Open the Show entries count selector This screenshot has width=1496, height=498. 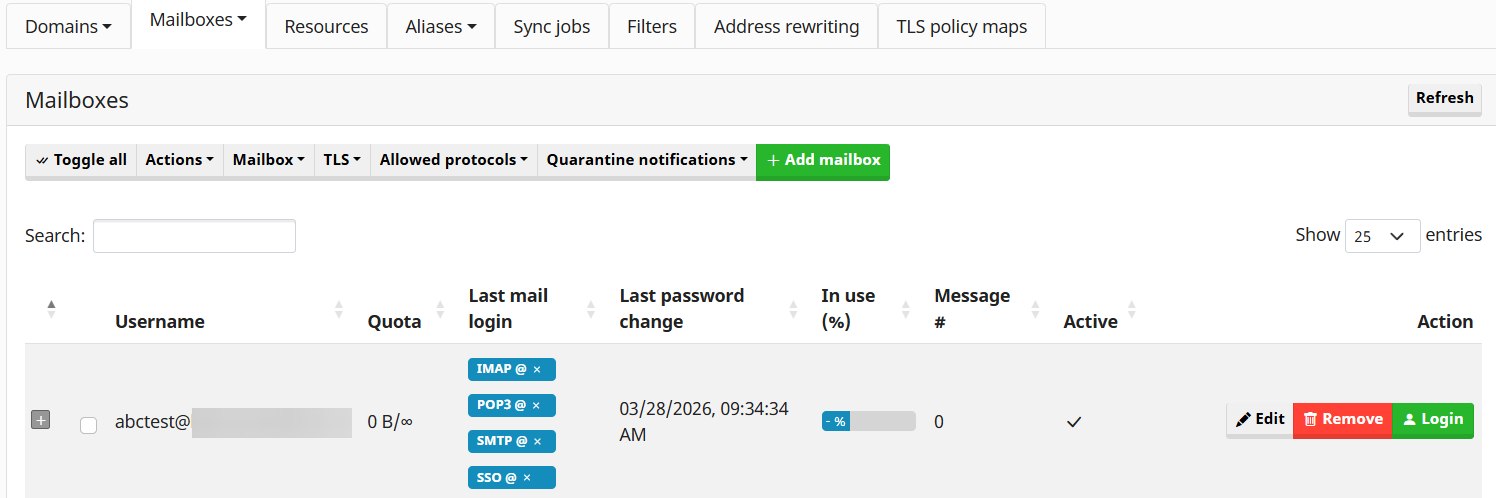click(1382, 236)
